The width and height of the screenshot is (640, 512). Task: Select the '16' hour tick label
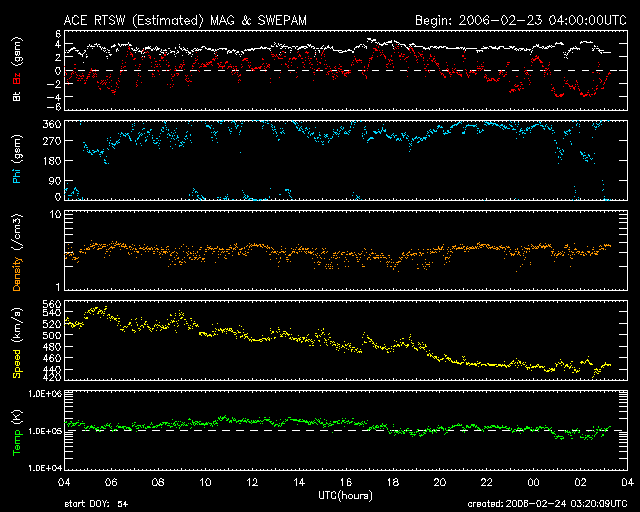point(346,482)
